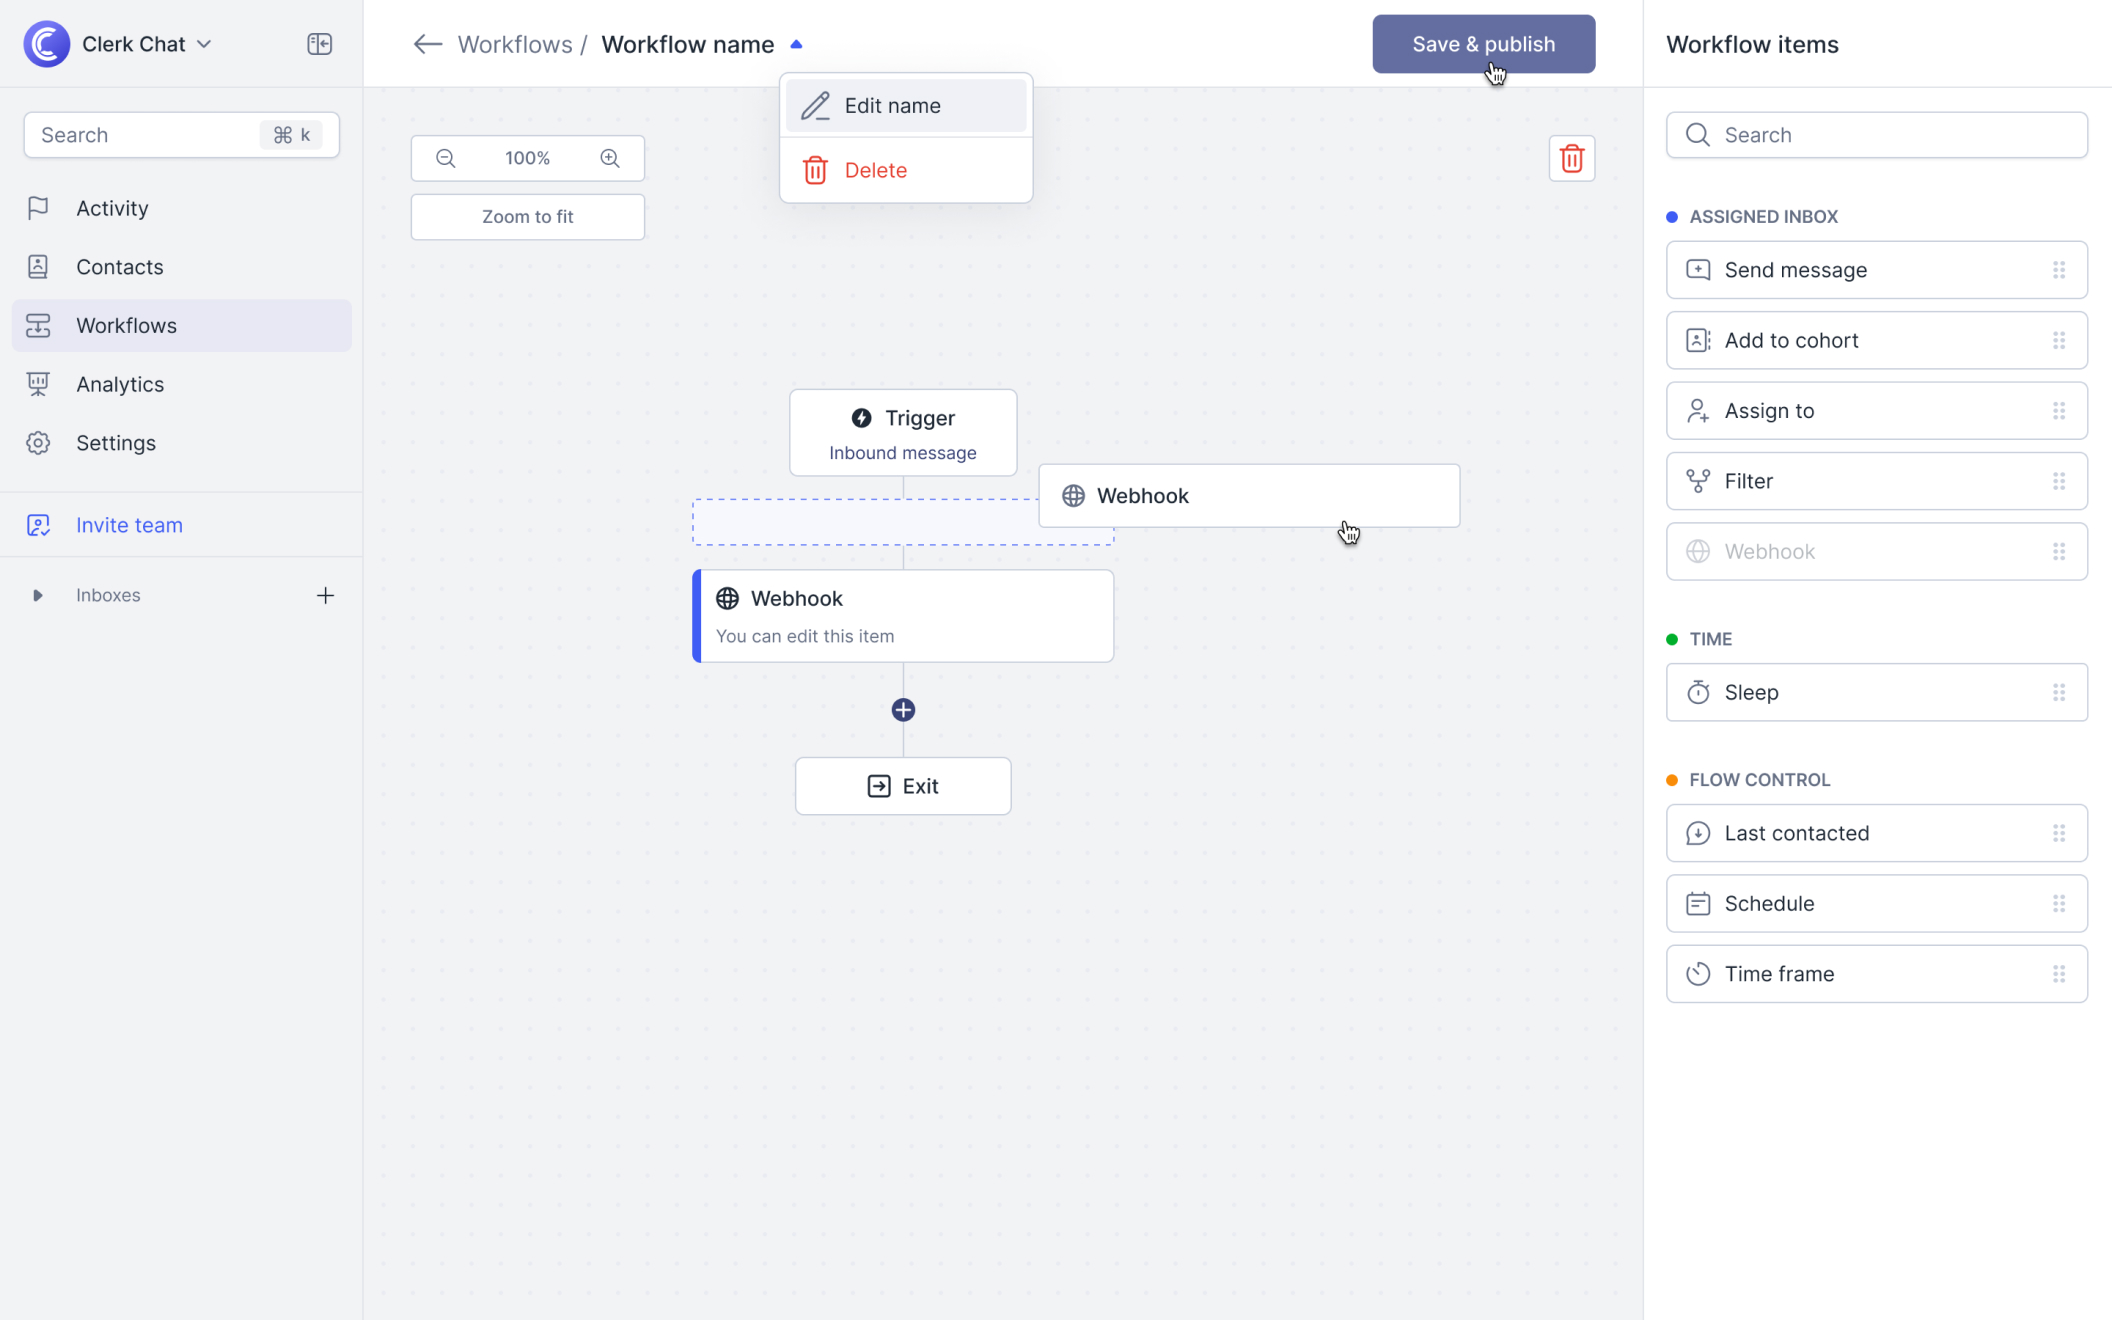The width and height of the screenshot is (2112, 1320).
Task: Expand the Inboxes tree item
Action: 35,595
